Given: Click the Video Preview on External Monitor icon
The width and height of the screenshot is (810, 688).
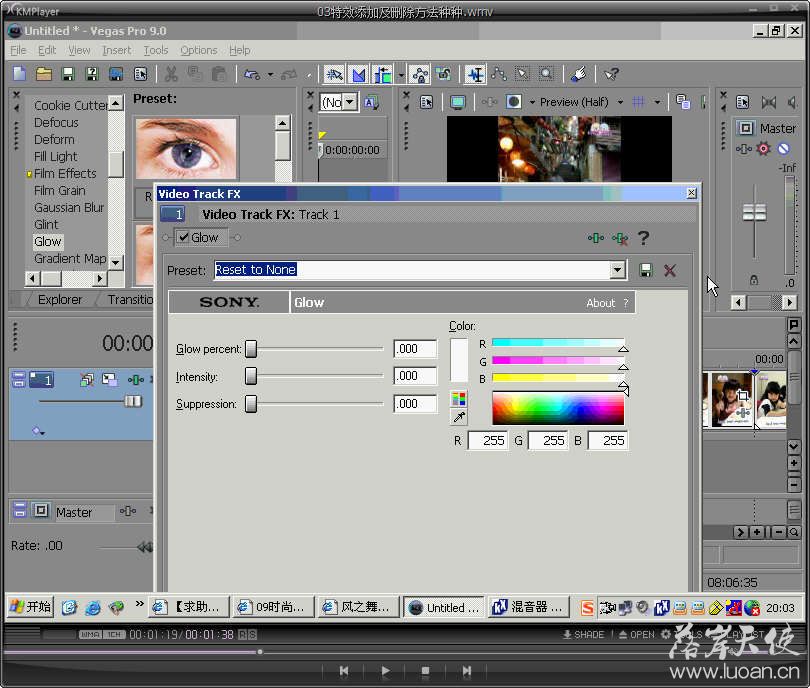Looking at the screenshot, I should (x=458, y=102).
